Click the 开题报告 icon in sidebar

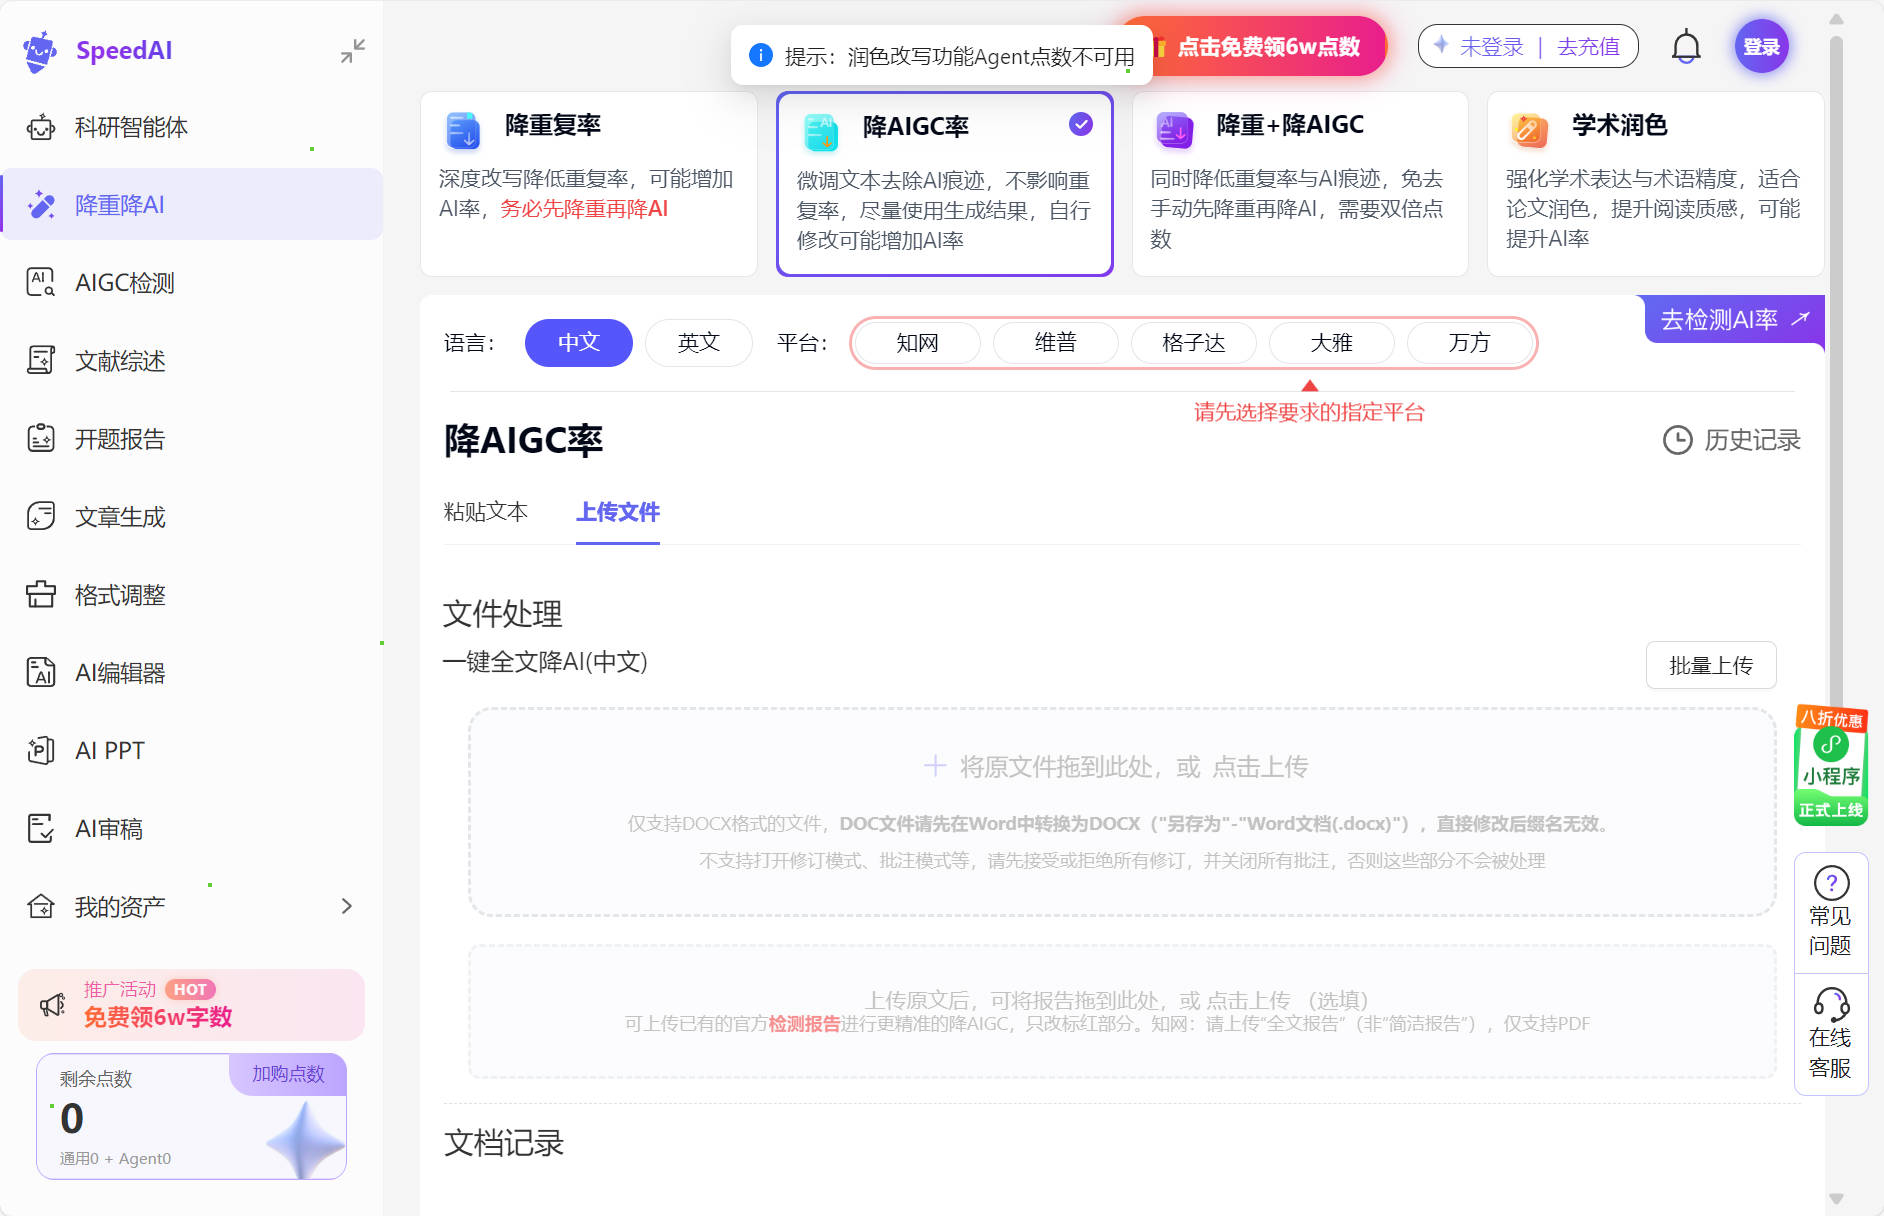coord(41,439)
